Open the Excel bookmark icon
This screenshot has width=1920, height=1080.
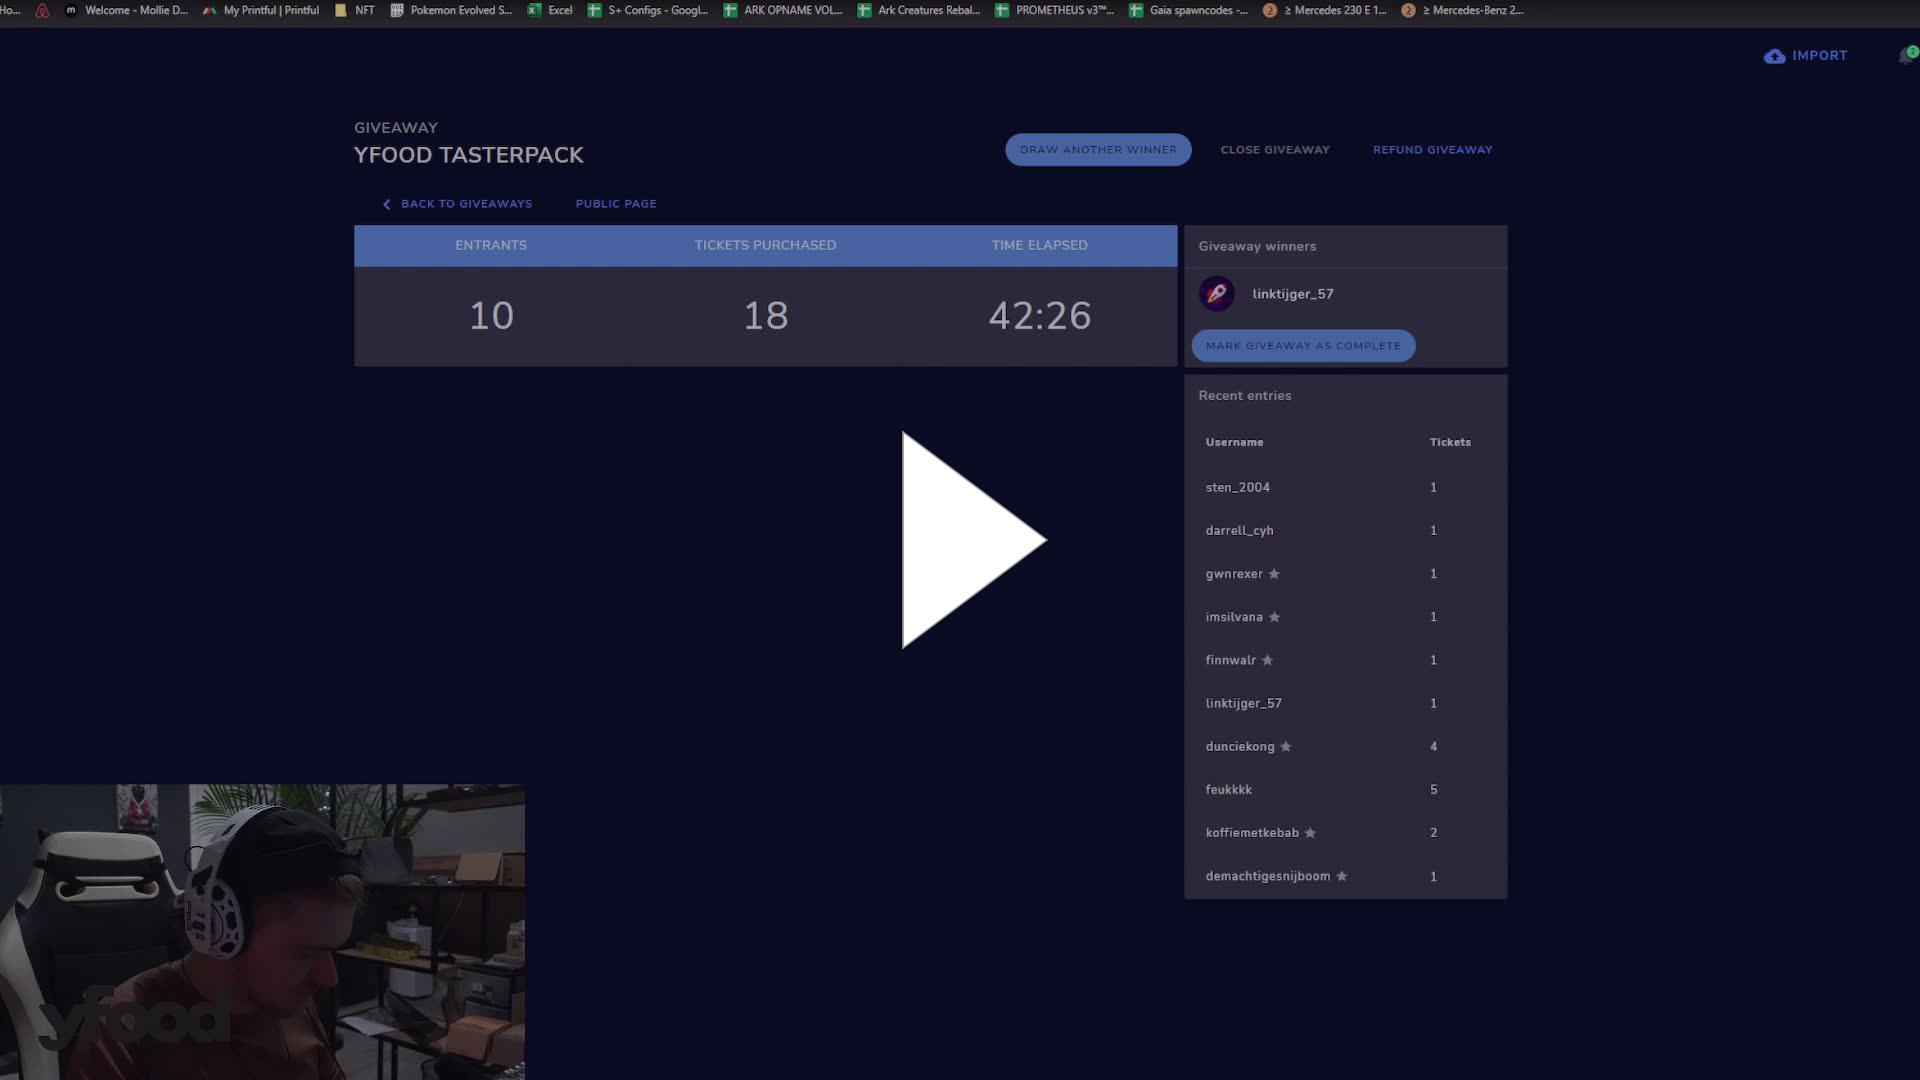click(536, 10)
